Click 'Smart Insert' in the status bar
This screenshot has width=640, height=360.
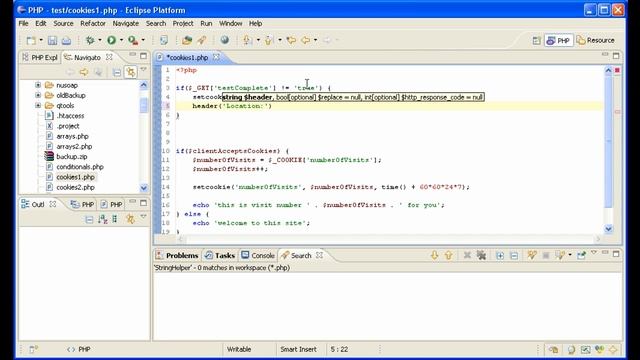point(298,349)
